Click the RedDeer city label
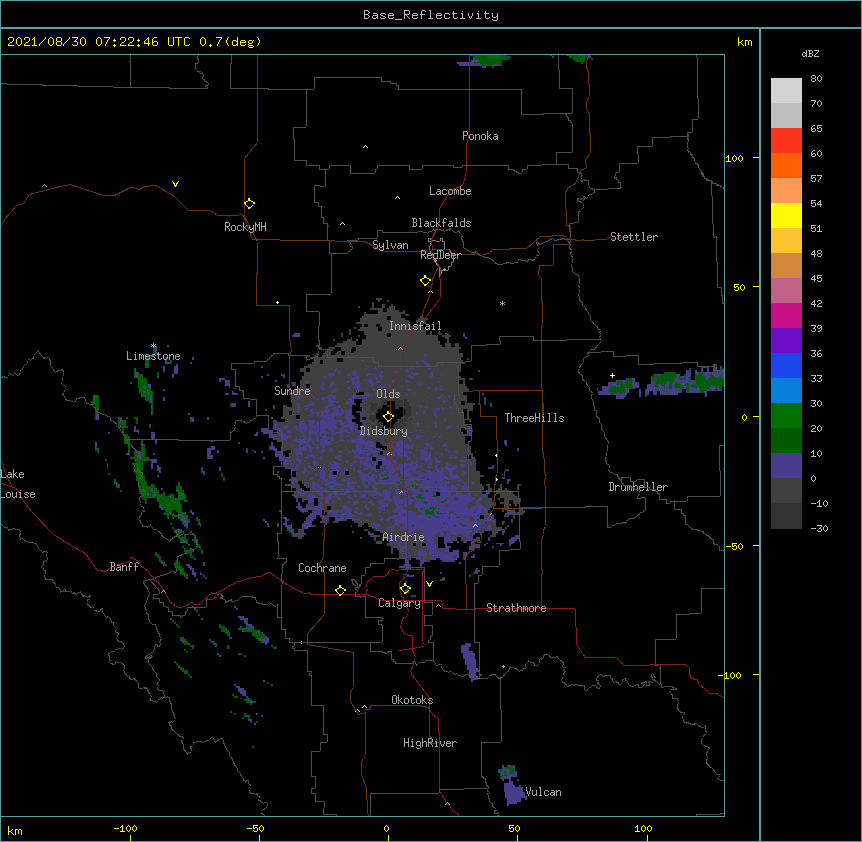The image size is (862, 842). pos(440,255)
